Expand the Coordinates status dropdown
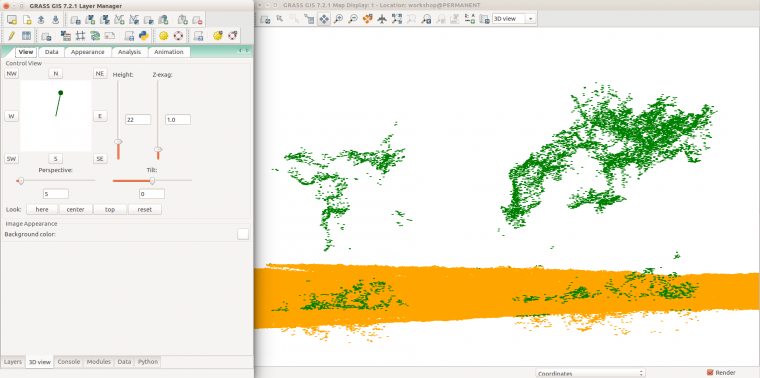This screenshot has height=378, width=760. (x=590, y=373)
